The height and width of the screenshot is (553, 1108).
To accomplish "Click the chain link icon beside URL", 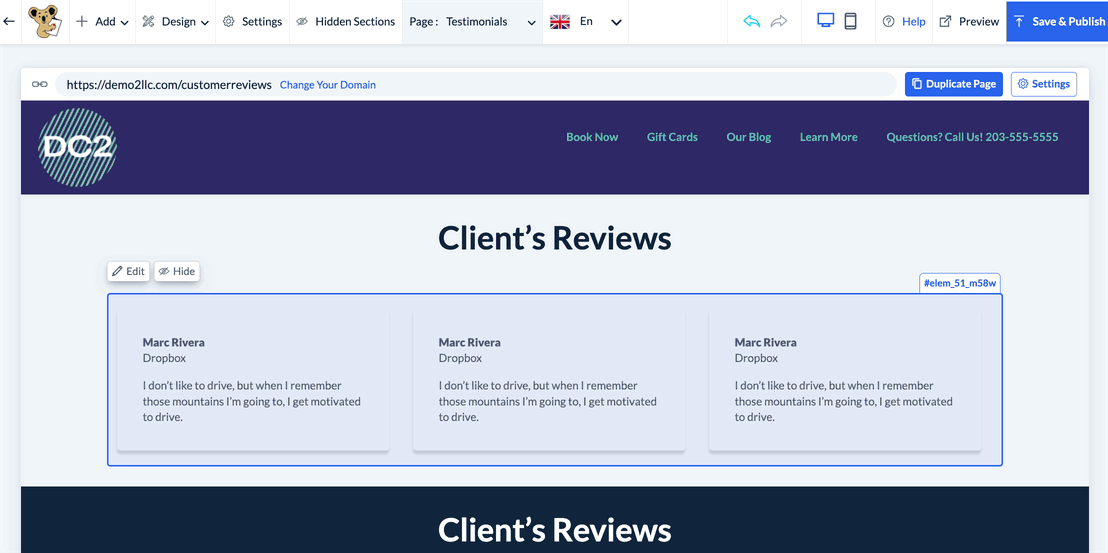I will point(40,85).
